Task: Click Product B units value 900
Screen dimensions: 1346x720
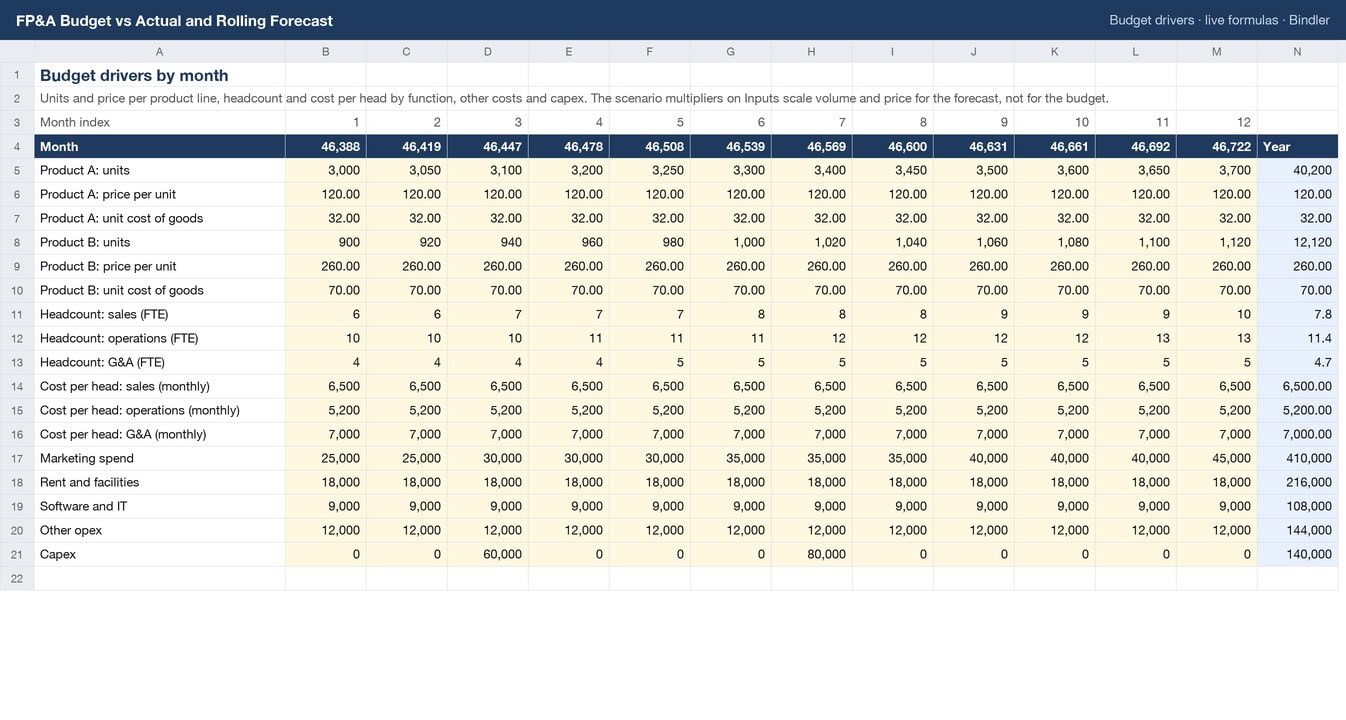Action: (x=325, y=242)
